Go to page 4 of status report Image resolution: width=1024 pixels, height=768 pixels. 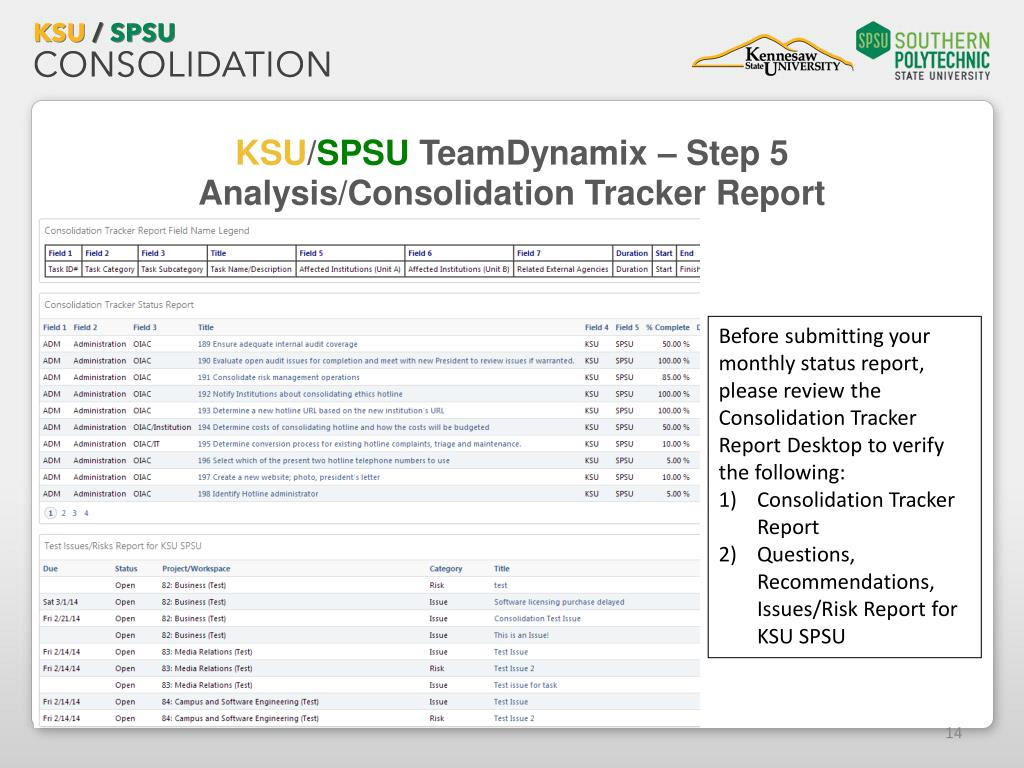coord(86,513)
